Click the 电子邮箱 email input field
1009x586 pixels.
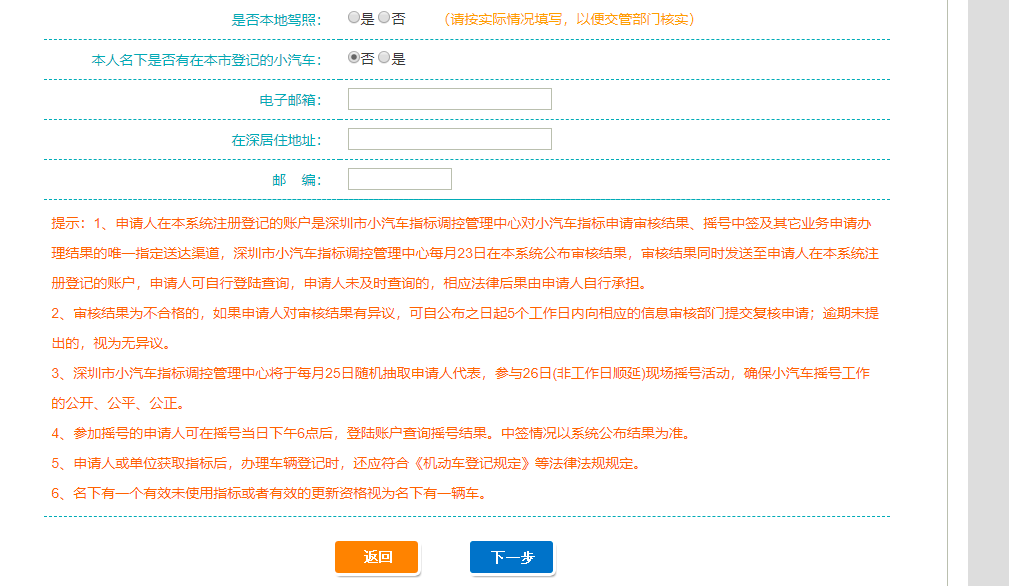(448, 98)
